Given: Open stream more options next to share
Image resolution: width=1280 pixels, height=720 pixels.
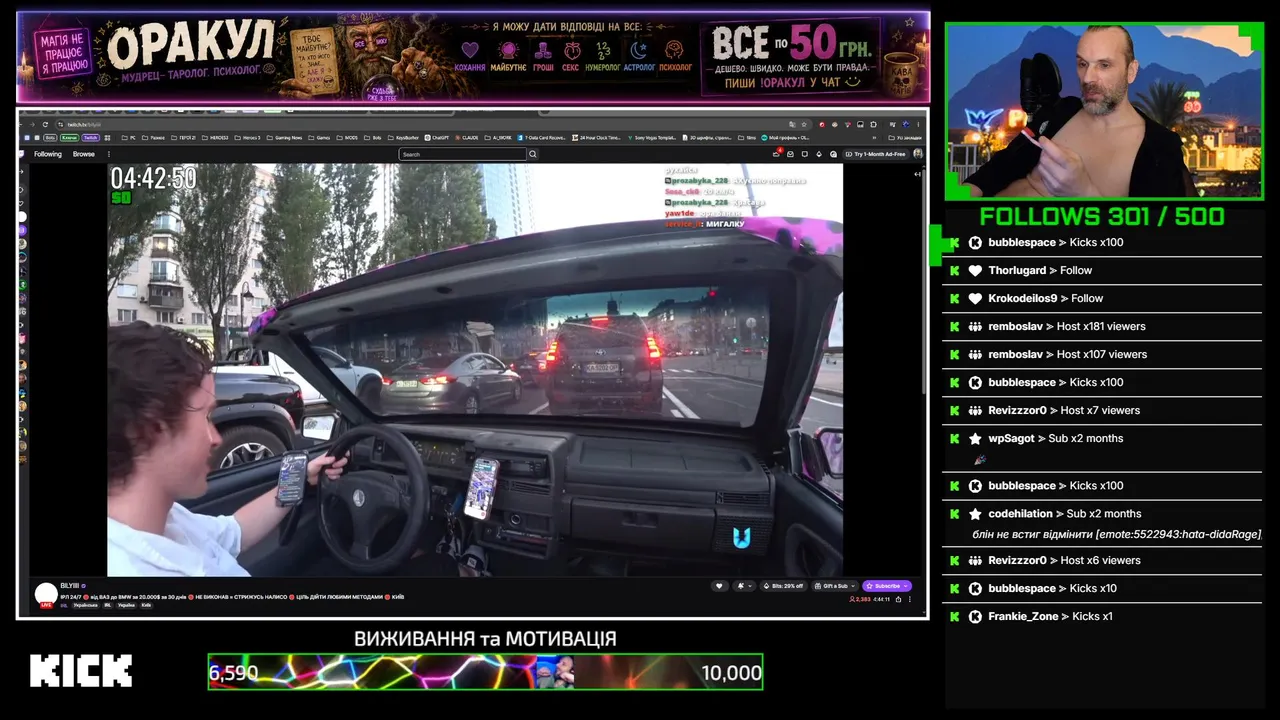Looking at the screenshot, I should pos(911,599).
